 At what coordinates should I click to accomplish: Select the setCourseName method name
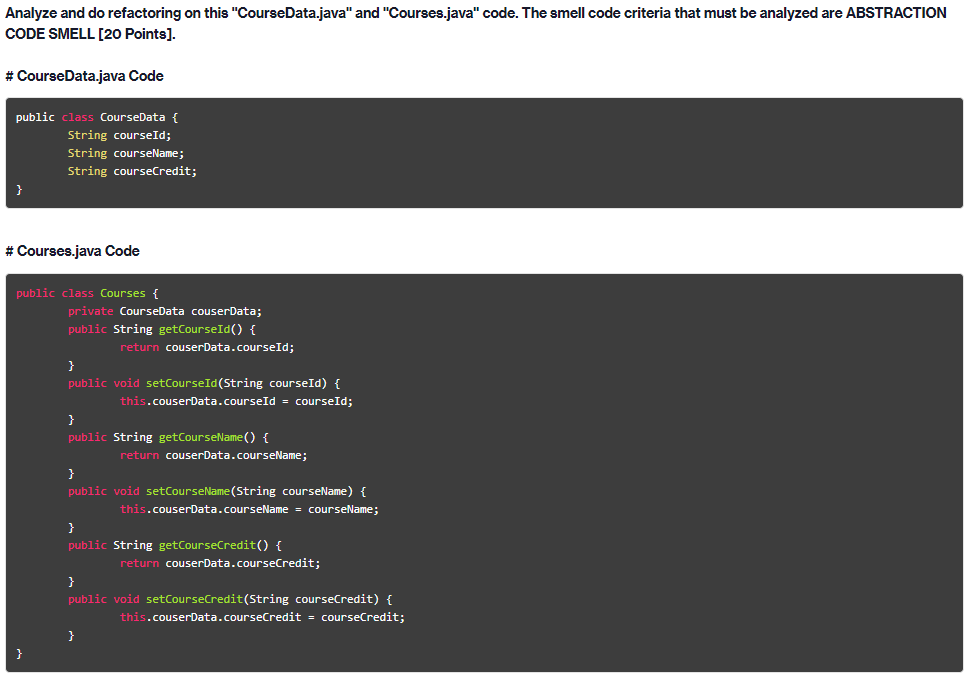(x=190, y=490)
